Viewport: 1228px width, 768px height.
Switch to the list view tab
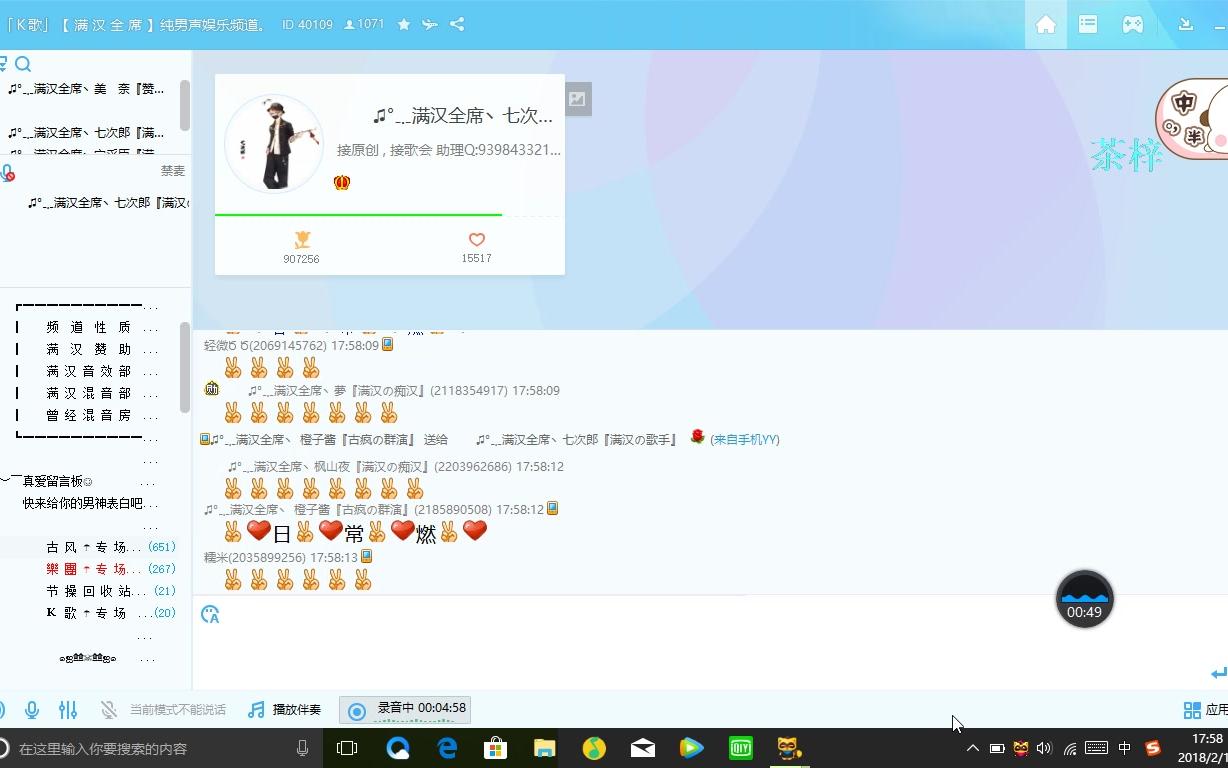pyautogui.click(x=1088, y=25)
